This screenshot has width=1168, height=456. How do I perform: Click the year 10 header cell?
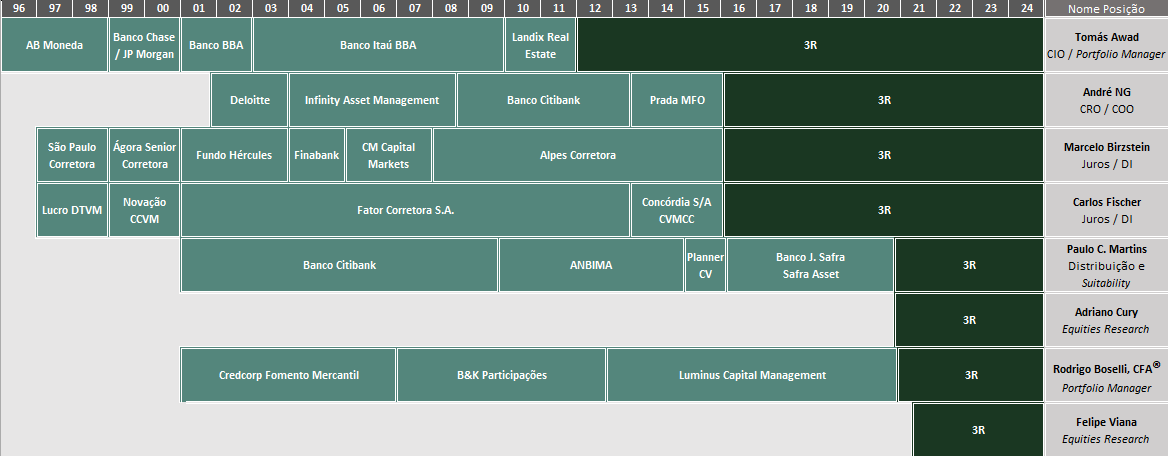[523, 9]
